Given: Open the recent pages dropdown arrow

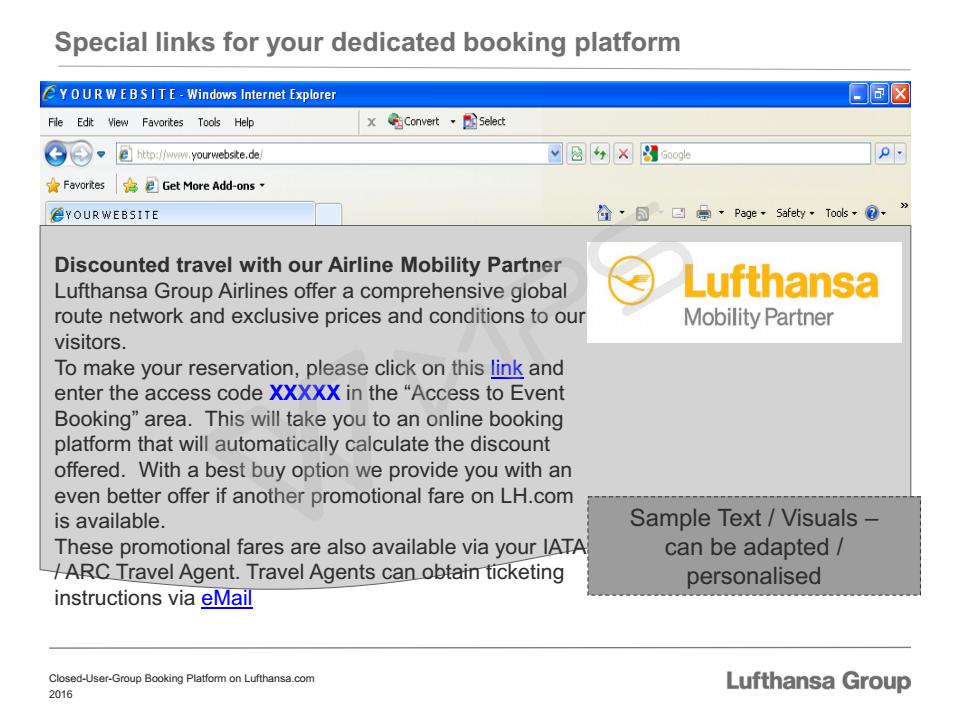Looking at the screenshot, I should tap(101, 154).
